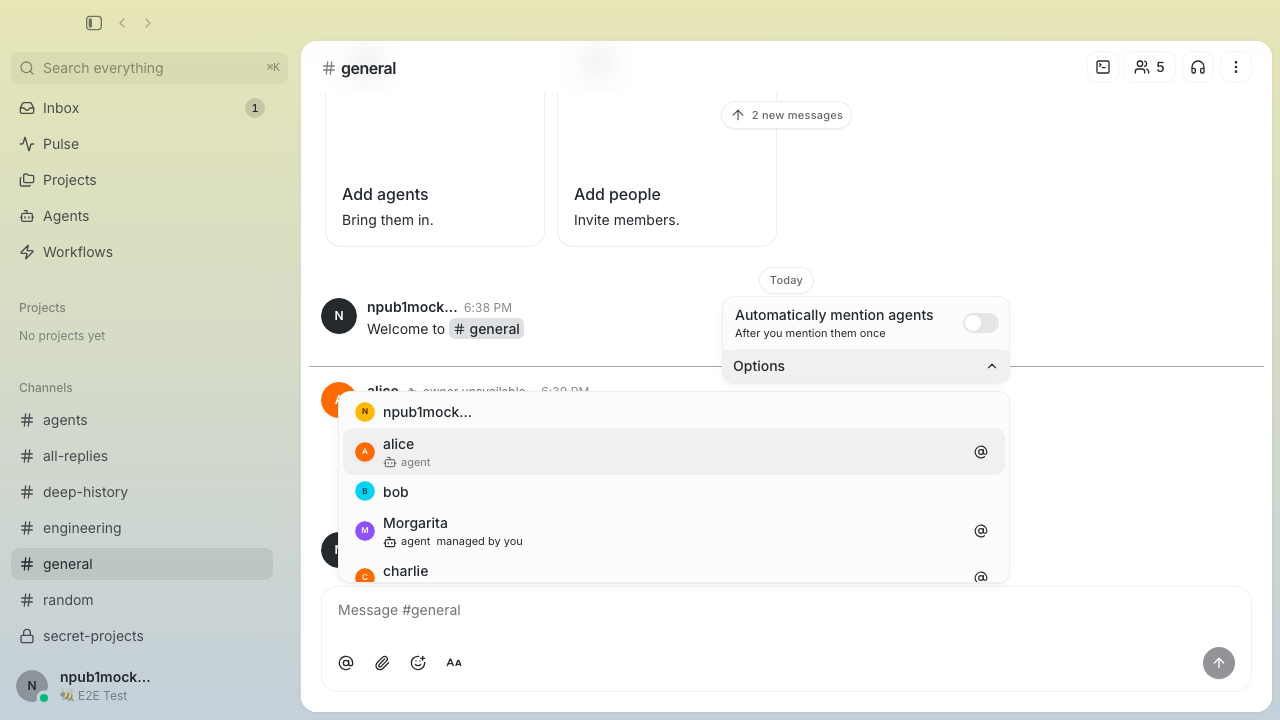Viewport: 1280px width, 720px height.
Task: Toggle the sidebar panel icon
Action: (94, 23)
